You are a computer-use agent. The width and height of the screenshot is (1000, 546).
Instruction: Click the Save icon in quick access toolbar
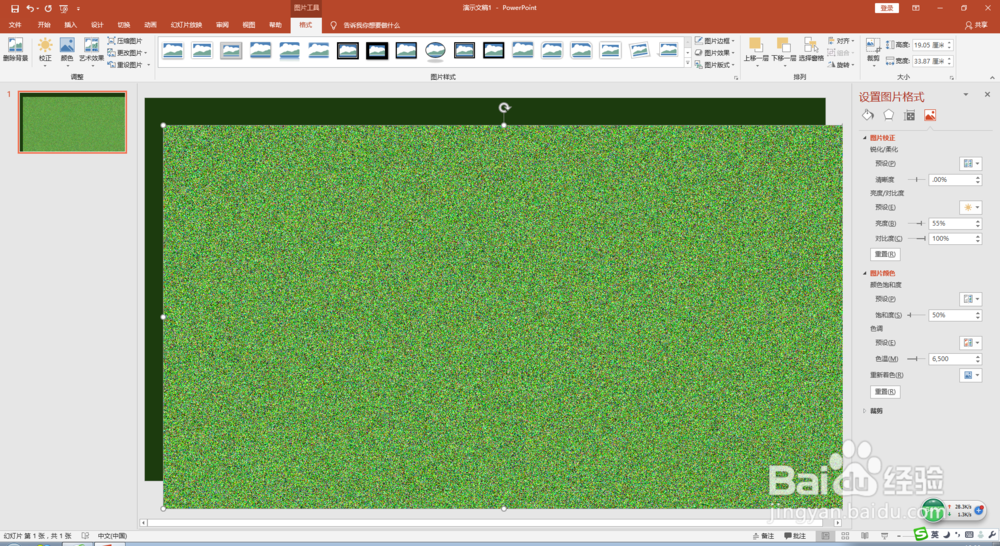15,8
